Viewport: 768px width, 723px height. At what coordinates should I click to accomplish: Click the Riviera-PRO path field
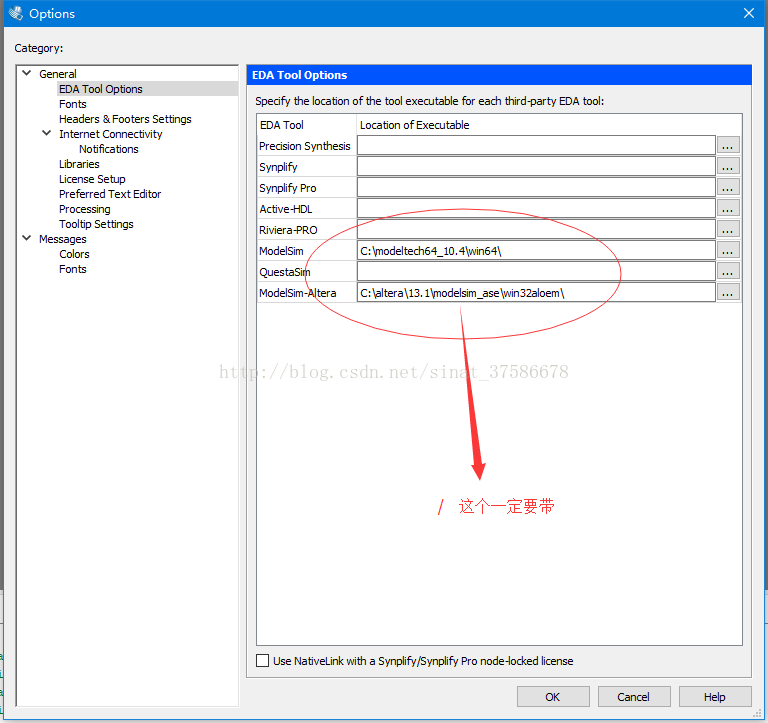coord(536,230)
